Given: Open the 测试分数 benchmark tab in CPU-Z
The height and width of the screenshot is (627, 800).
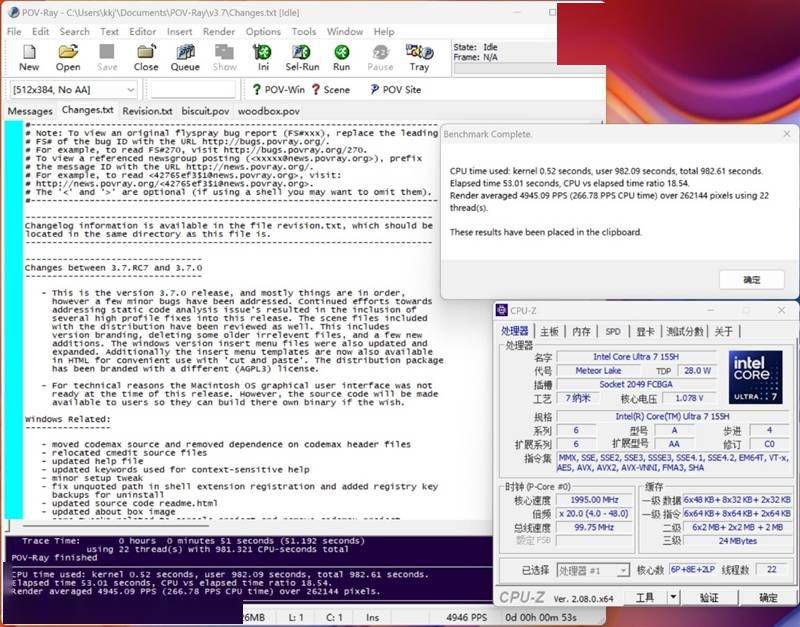Looking at the screenshot, I should coord(685,332).
